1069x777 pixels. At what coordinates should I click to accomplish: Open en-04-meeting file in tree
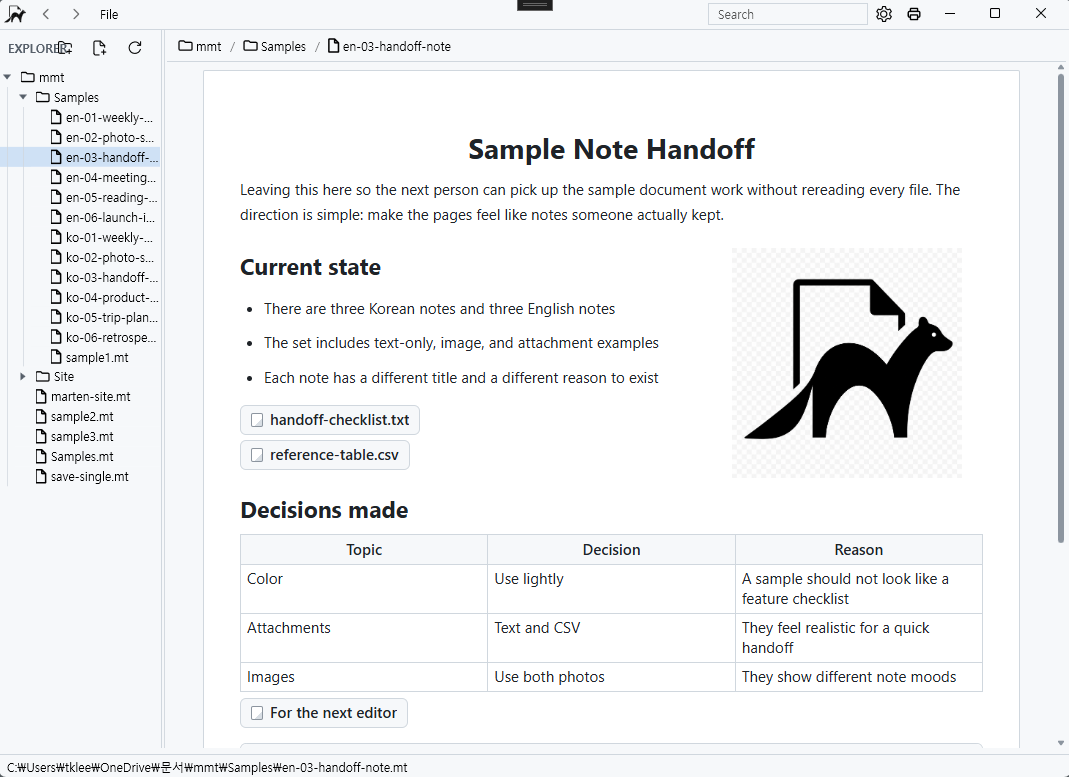[104, 177]
